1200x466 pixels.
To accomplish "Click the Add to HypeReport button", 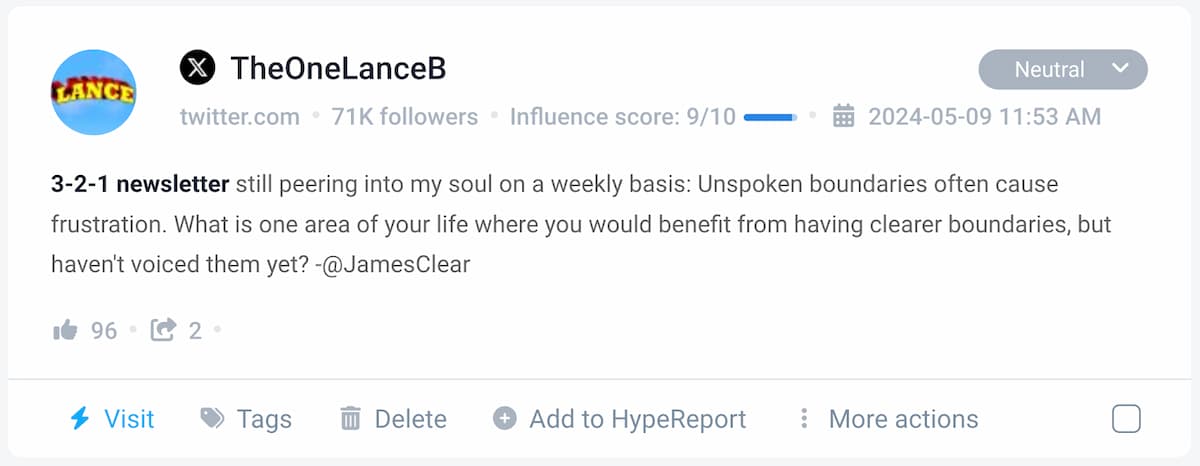I will (637, 418).
